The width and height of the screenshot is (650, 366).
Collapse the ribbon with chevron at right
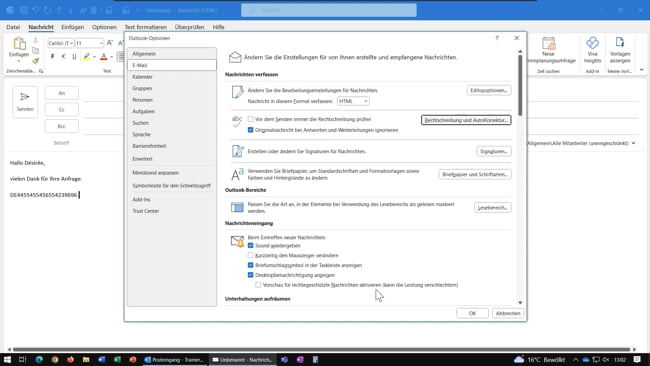[x=642, y=70]
